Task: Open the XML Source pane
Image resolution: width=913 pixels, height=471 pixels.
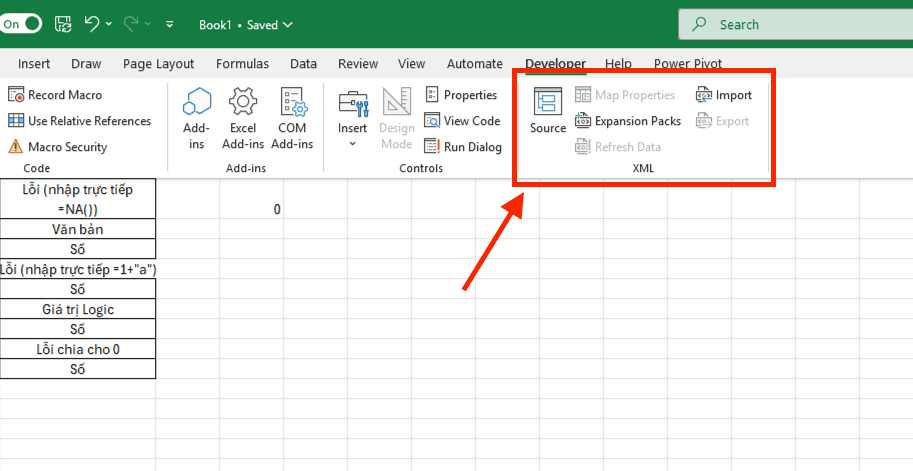Action: click(548, 112)
